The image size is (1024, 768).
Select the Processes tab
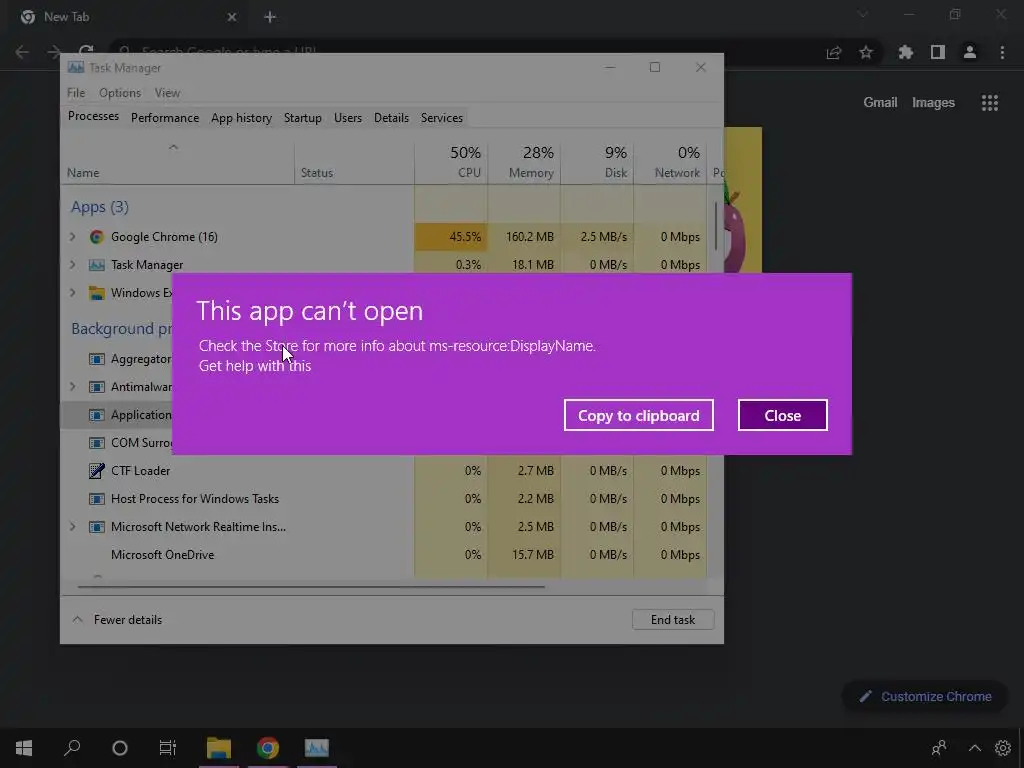pos(93,116)
